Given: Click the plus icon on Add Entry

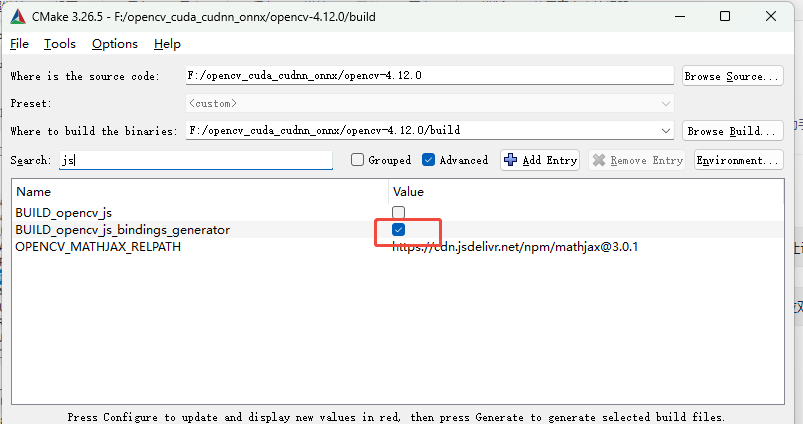Looking at the screenshot, I should coord(511,160).
